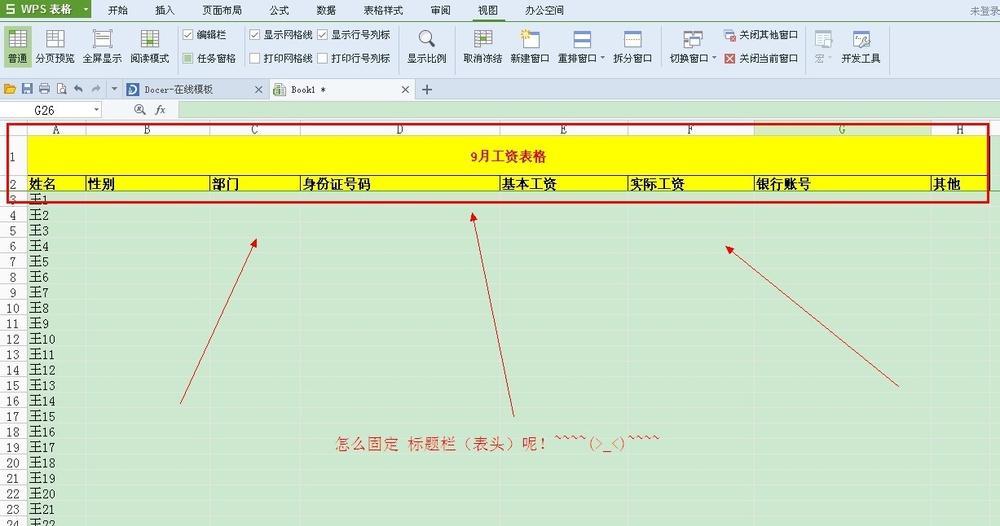
Task: Click Arrange Windows (重排窗口) icon
Action: click(x=582, y=40)
